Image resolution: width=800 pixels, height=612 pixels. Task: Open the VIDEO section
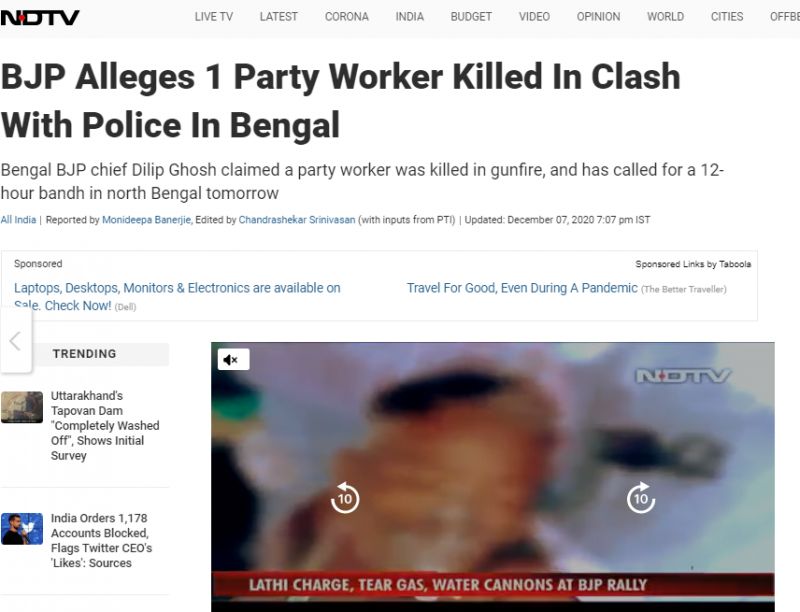[534, 17]
